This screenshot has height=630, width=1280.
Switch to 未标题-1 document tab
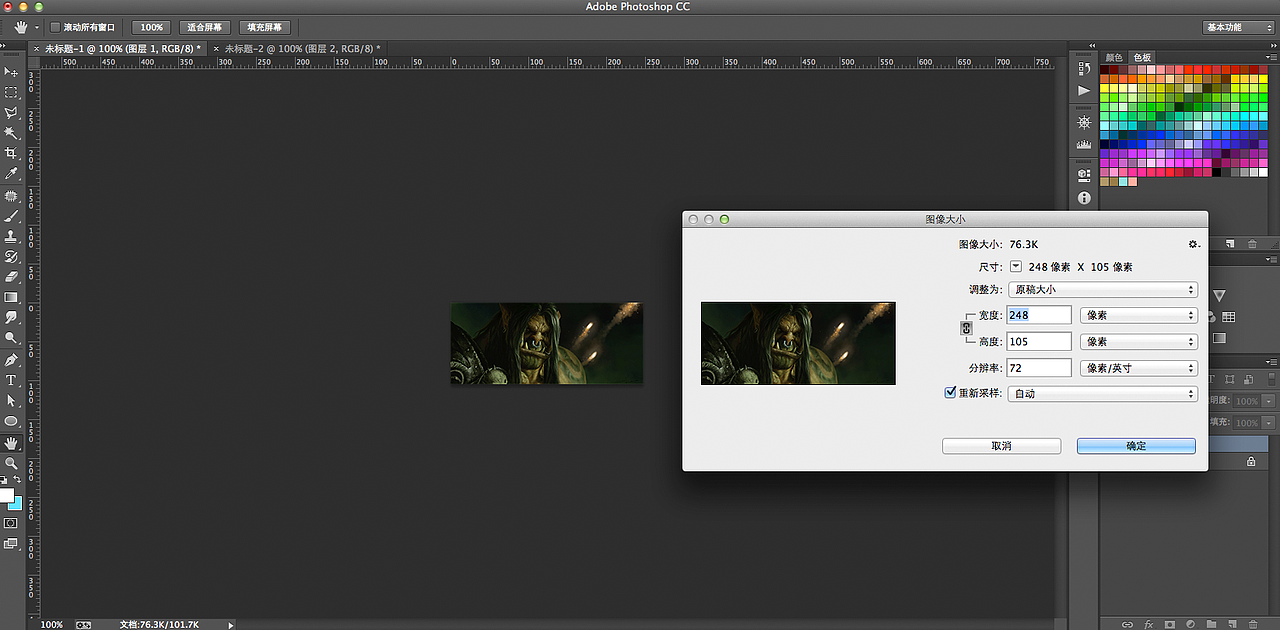click(122, 48)
